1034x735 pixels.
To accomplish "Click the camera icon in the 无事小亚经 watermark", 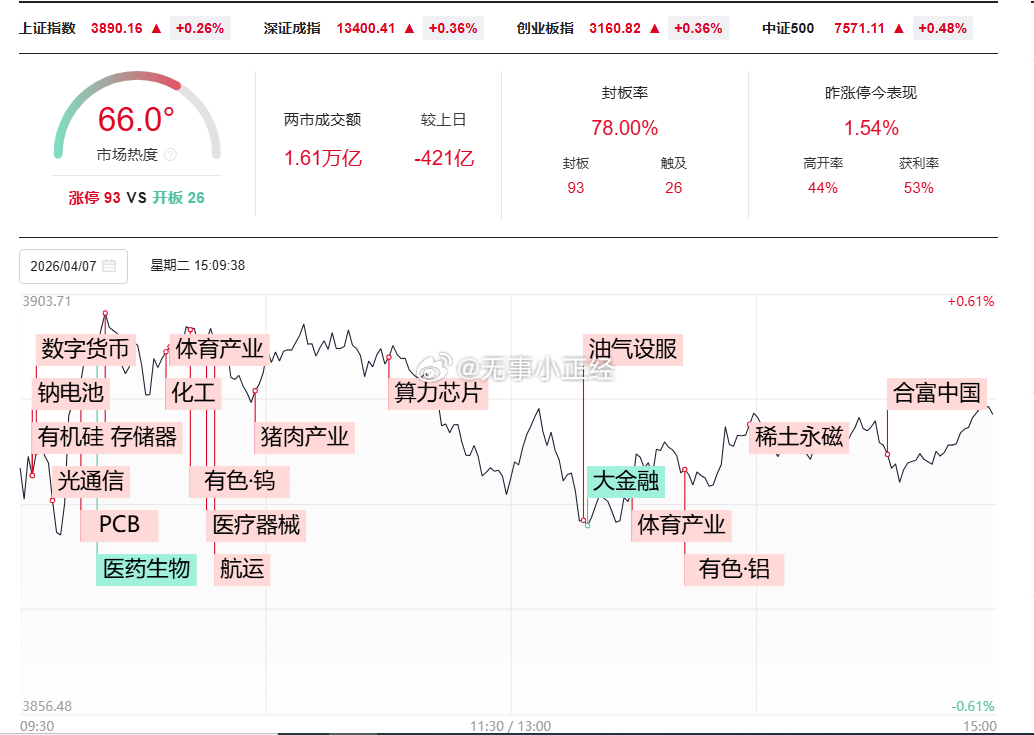I will click(x=434, y=364).
